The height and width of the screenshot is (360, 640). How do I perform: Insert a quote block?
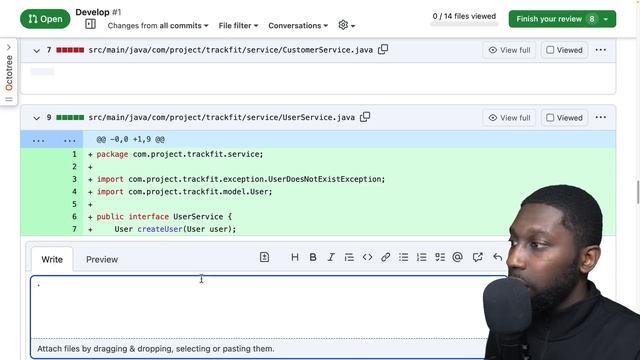pyautogui.click(x=349, y=257)
